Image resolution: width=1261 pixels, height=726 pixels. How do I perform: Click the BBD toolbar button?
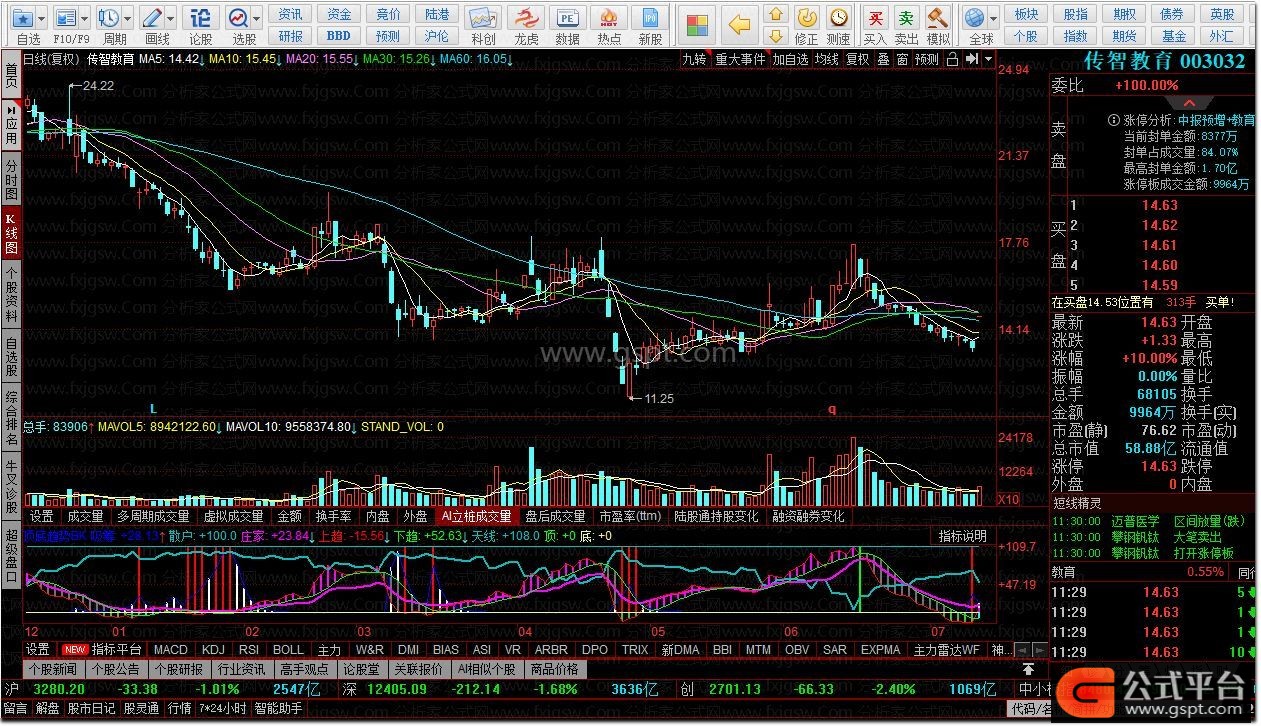coord(338,35)
